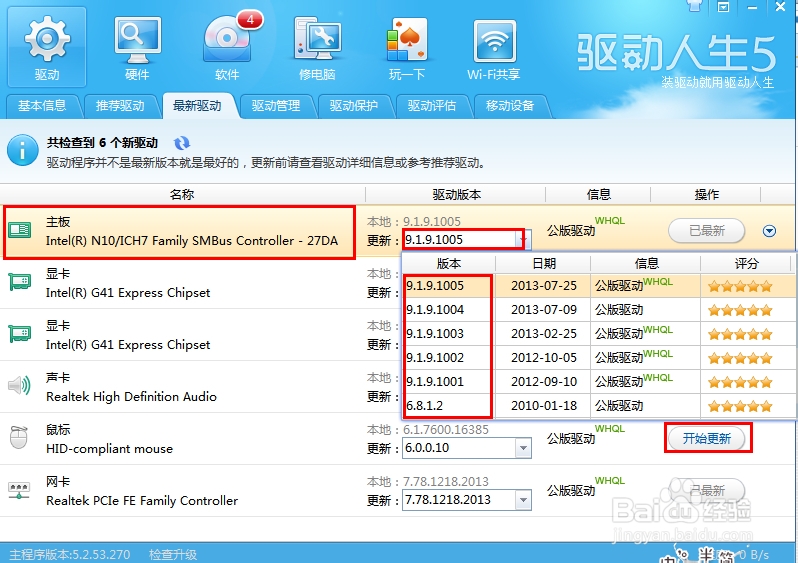Click the star rating for version 9.1.9.1003

pyautogui.click(x=740, y=334)
